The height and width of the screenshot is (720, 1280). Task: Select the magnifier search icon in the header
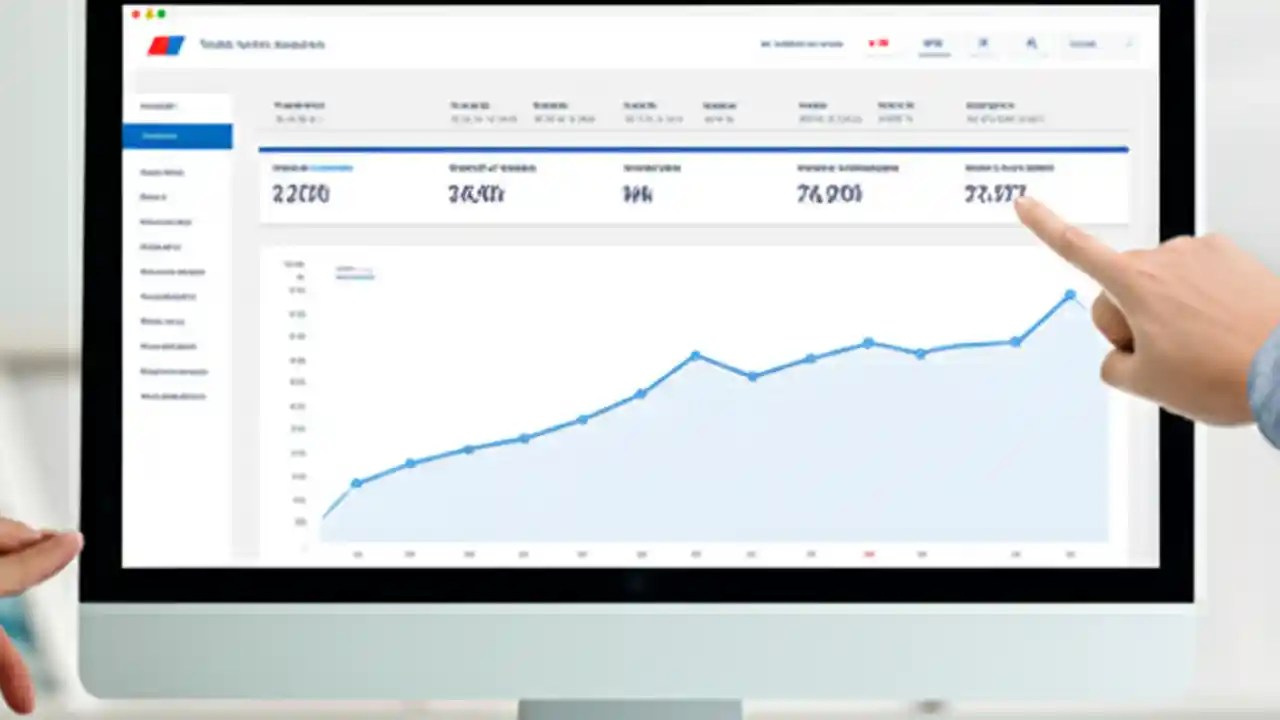[1031, 44]
